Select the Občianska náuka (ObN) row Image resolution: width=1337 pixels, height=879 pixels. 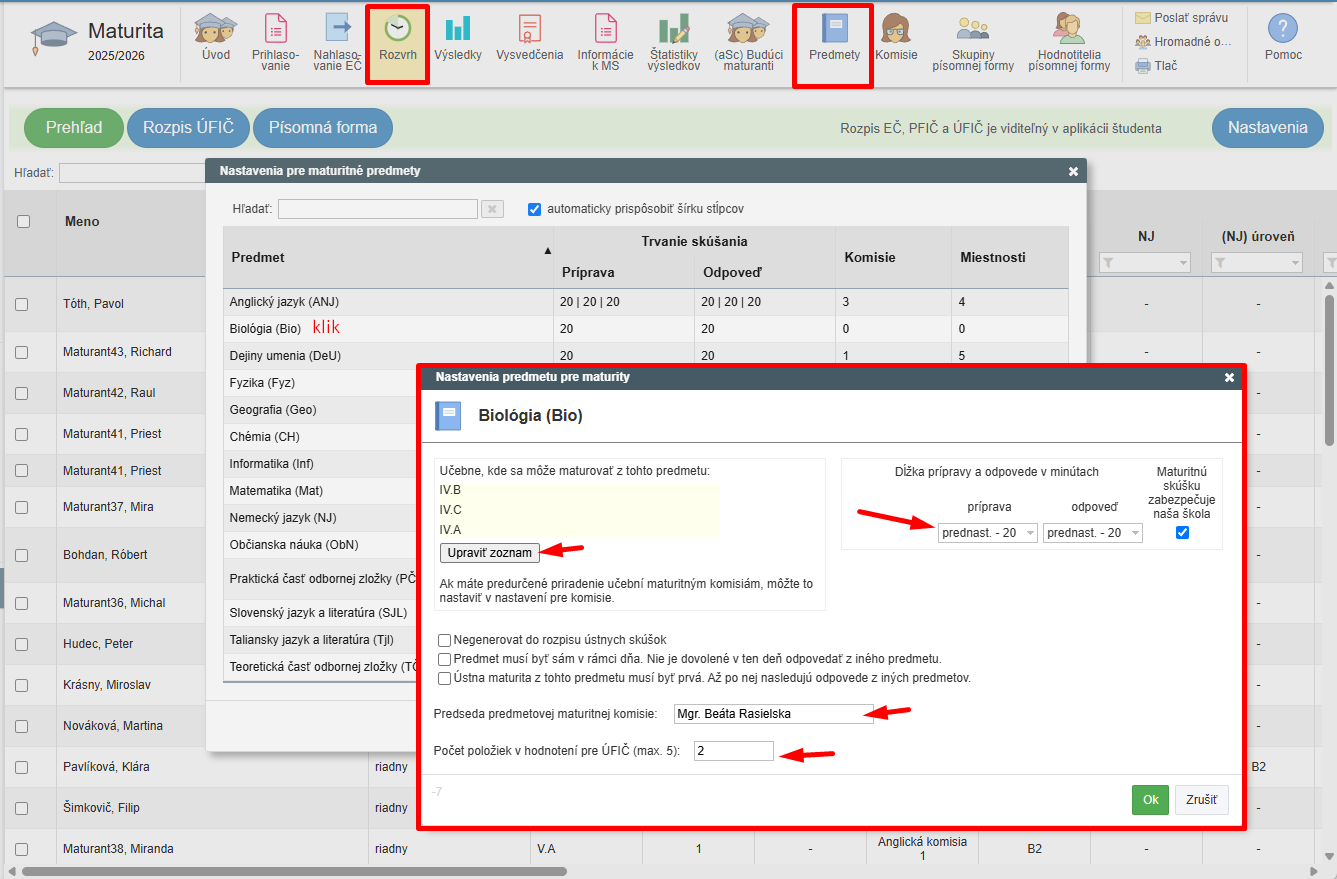click(320, 545)
